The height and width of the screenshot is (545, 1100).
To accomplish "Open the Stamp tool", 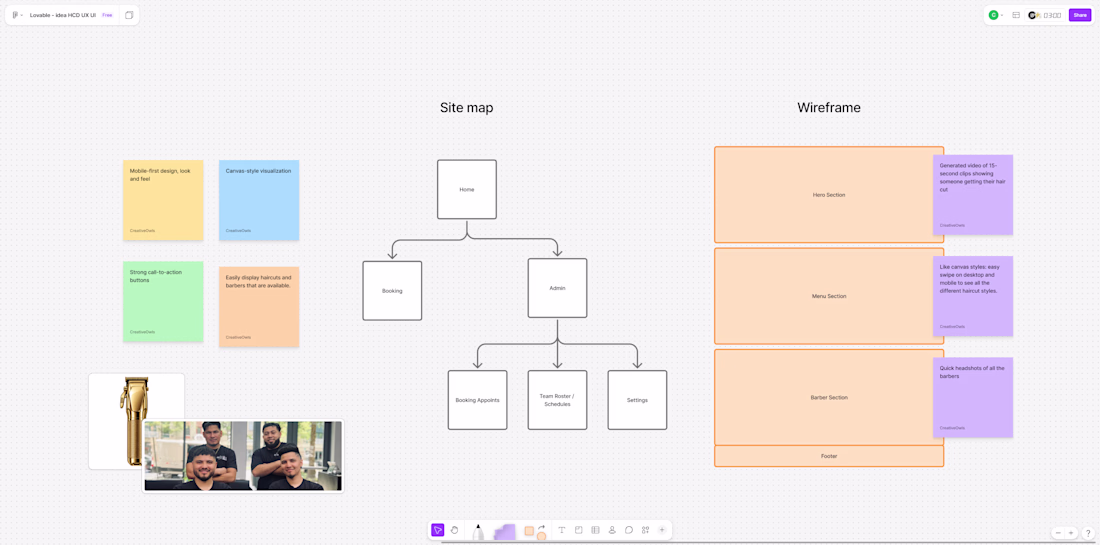I will (612, 530).
